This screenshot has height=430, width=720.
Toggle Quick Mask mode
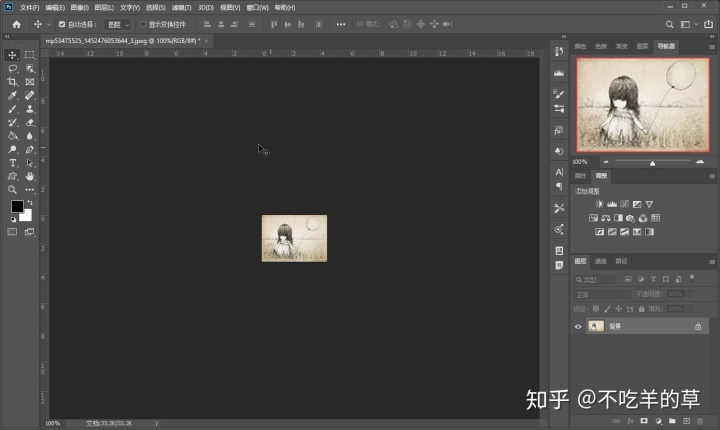(x=12, y=232)
